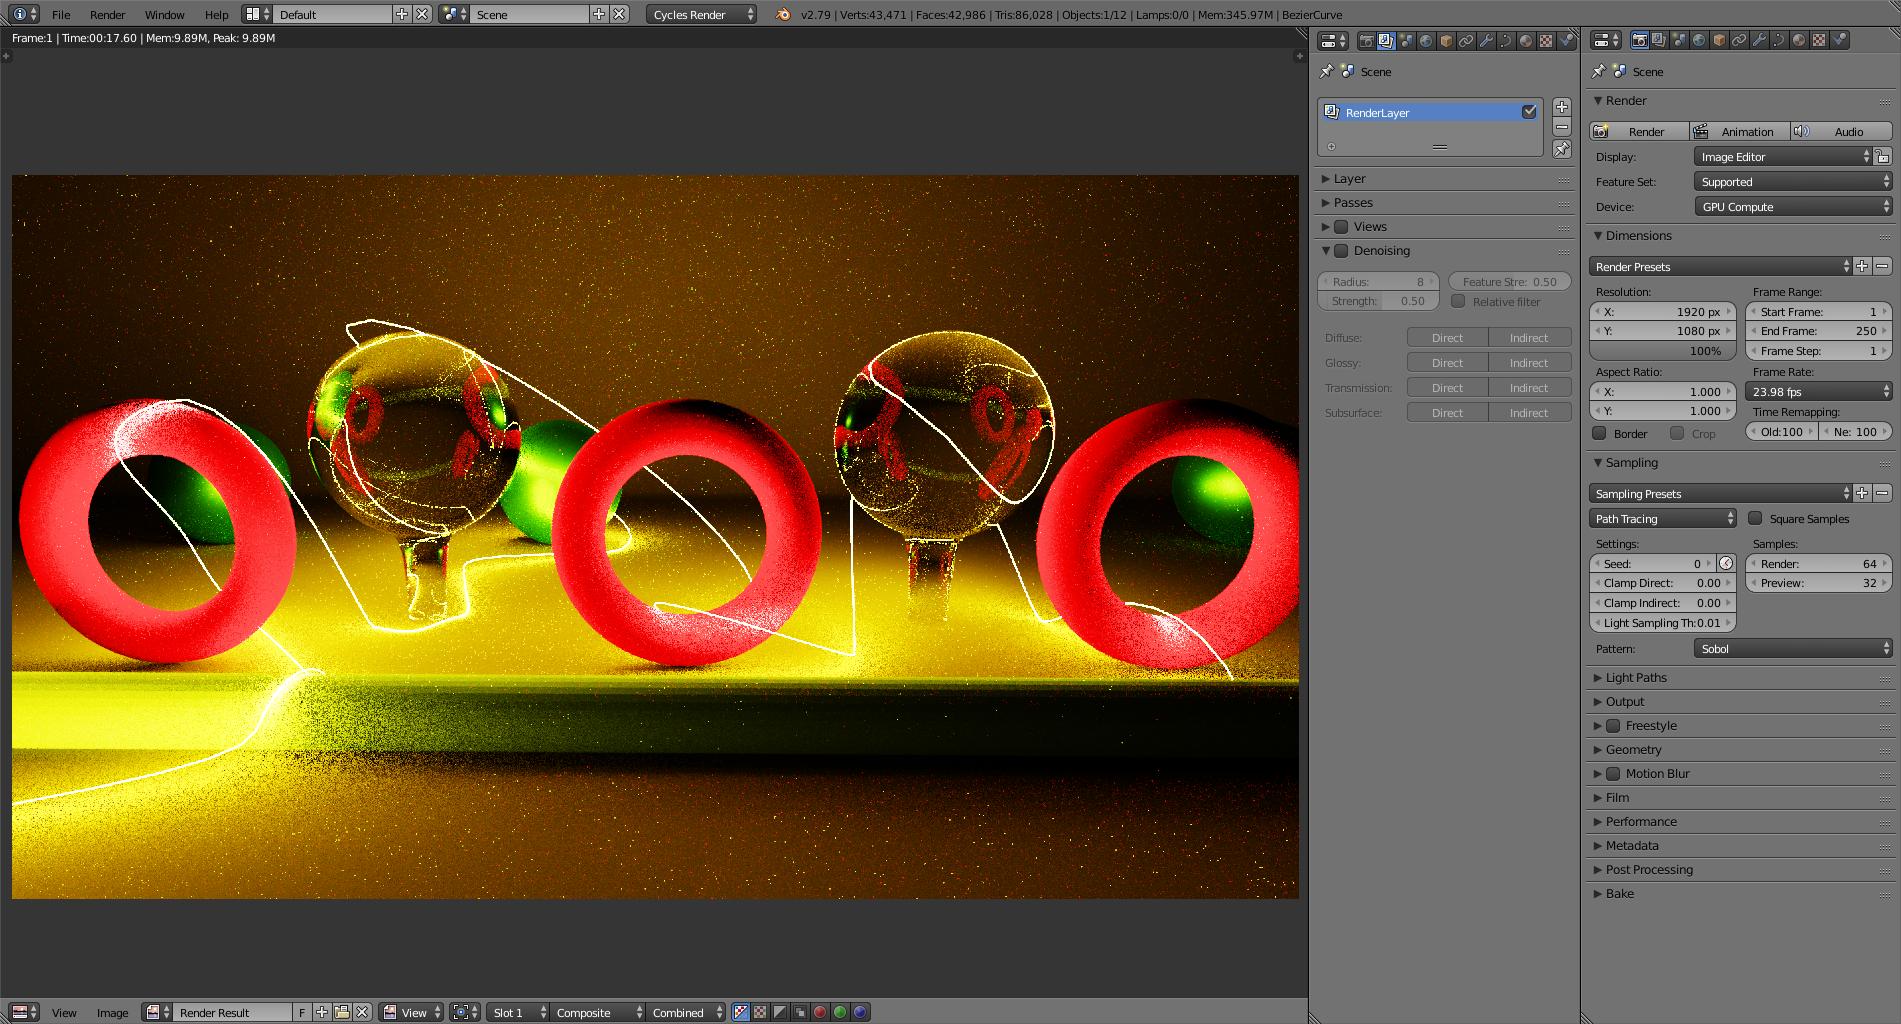Open Constraints tab in right properties panel
Viewport: 1901px width, 1024px height.
click(1739, 41)
